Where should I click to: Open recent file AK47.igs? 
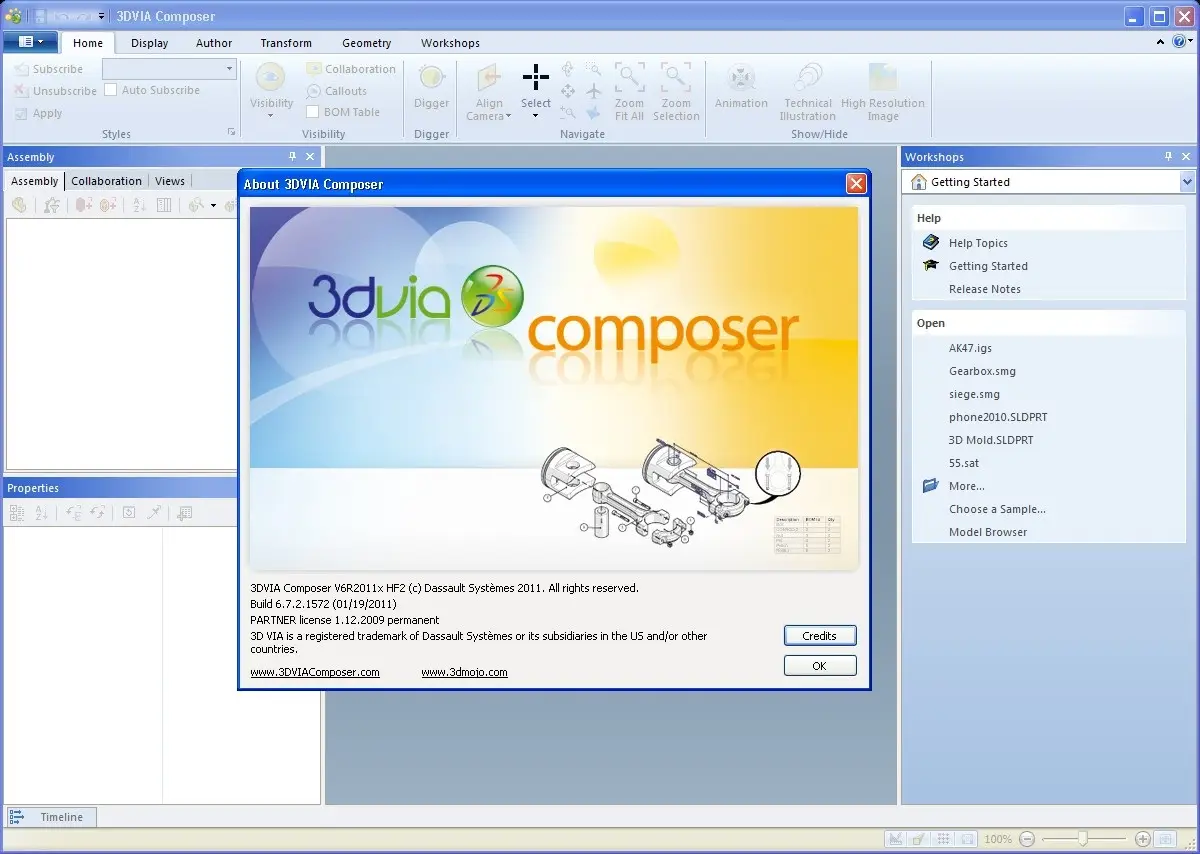pyautogui.click(x=970, y=348)
